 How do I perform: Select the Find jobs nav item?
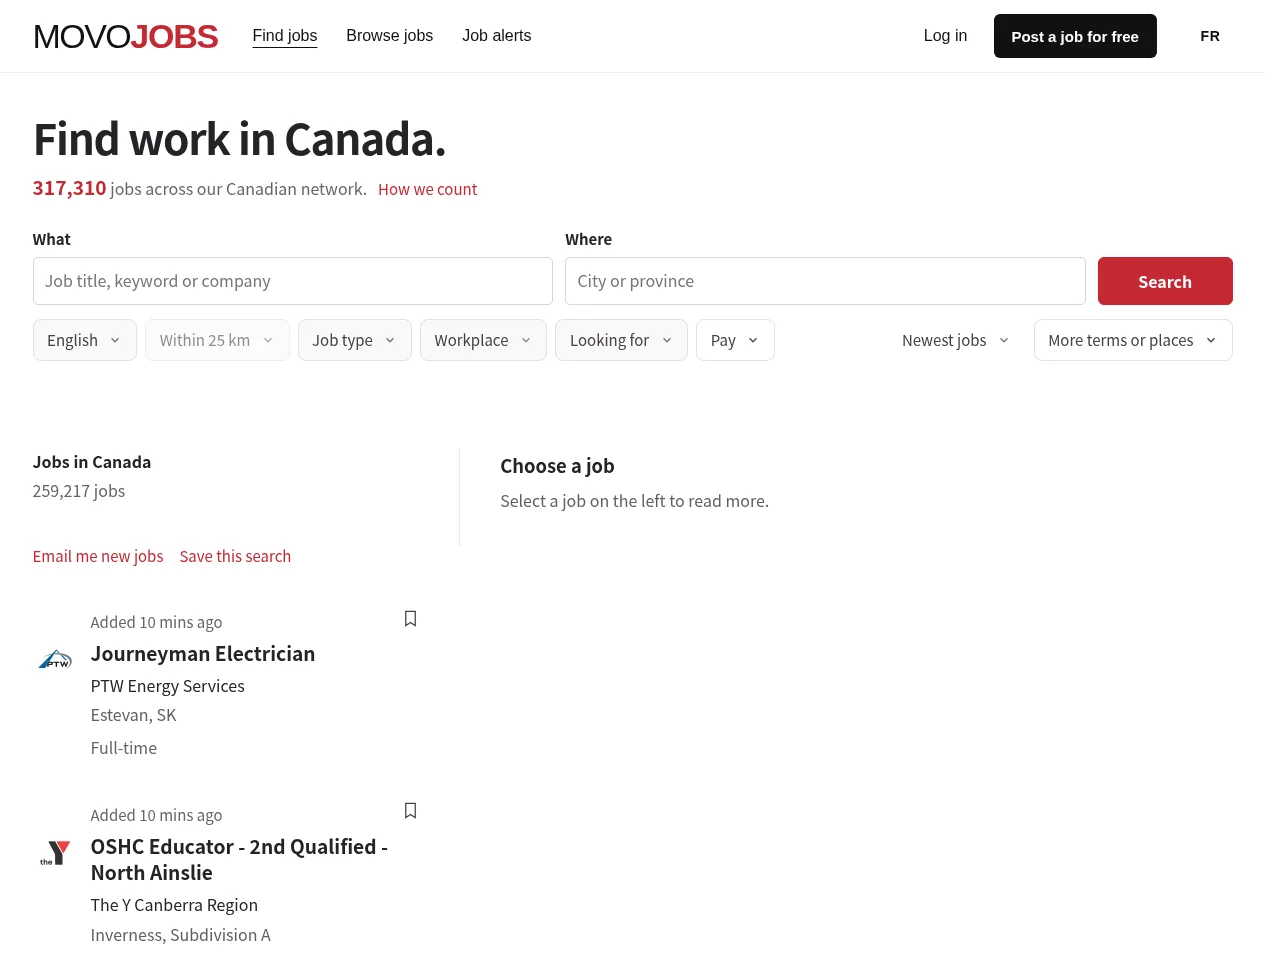[x=285, y=36]
